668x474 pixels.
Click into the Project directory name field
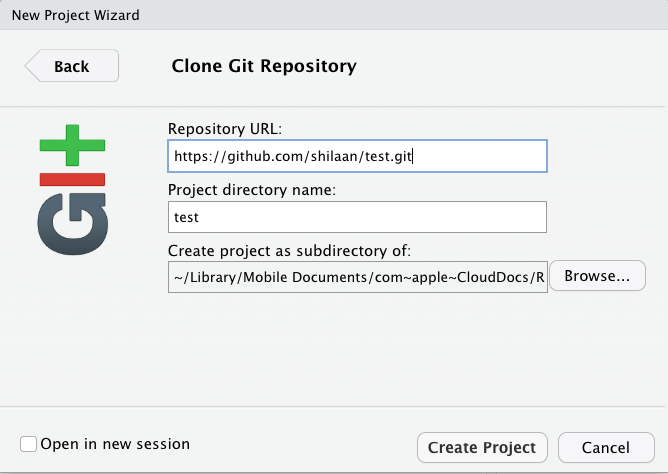(x=358, y=216)
